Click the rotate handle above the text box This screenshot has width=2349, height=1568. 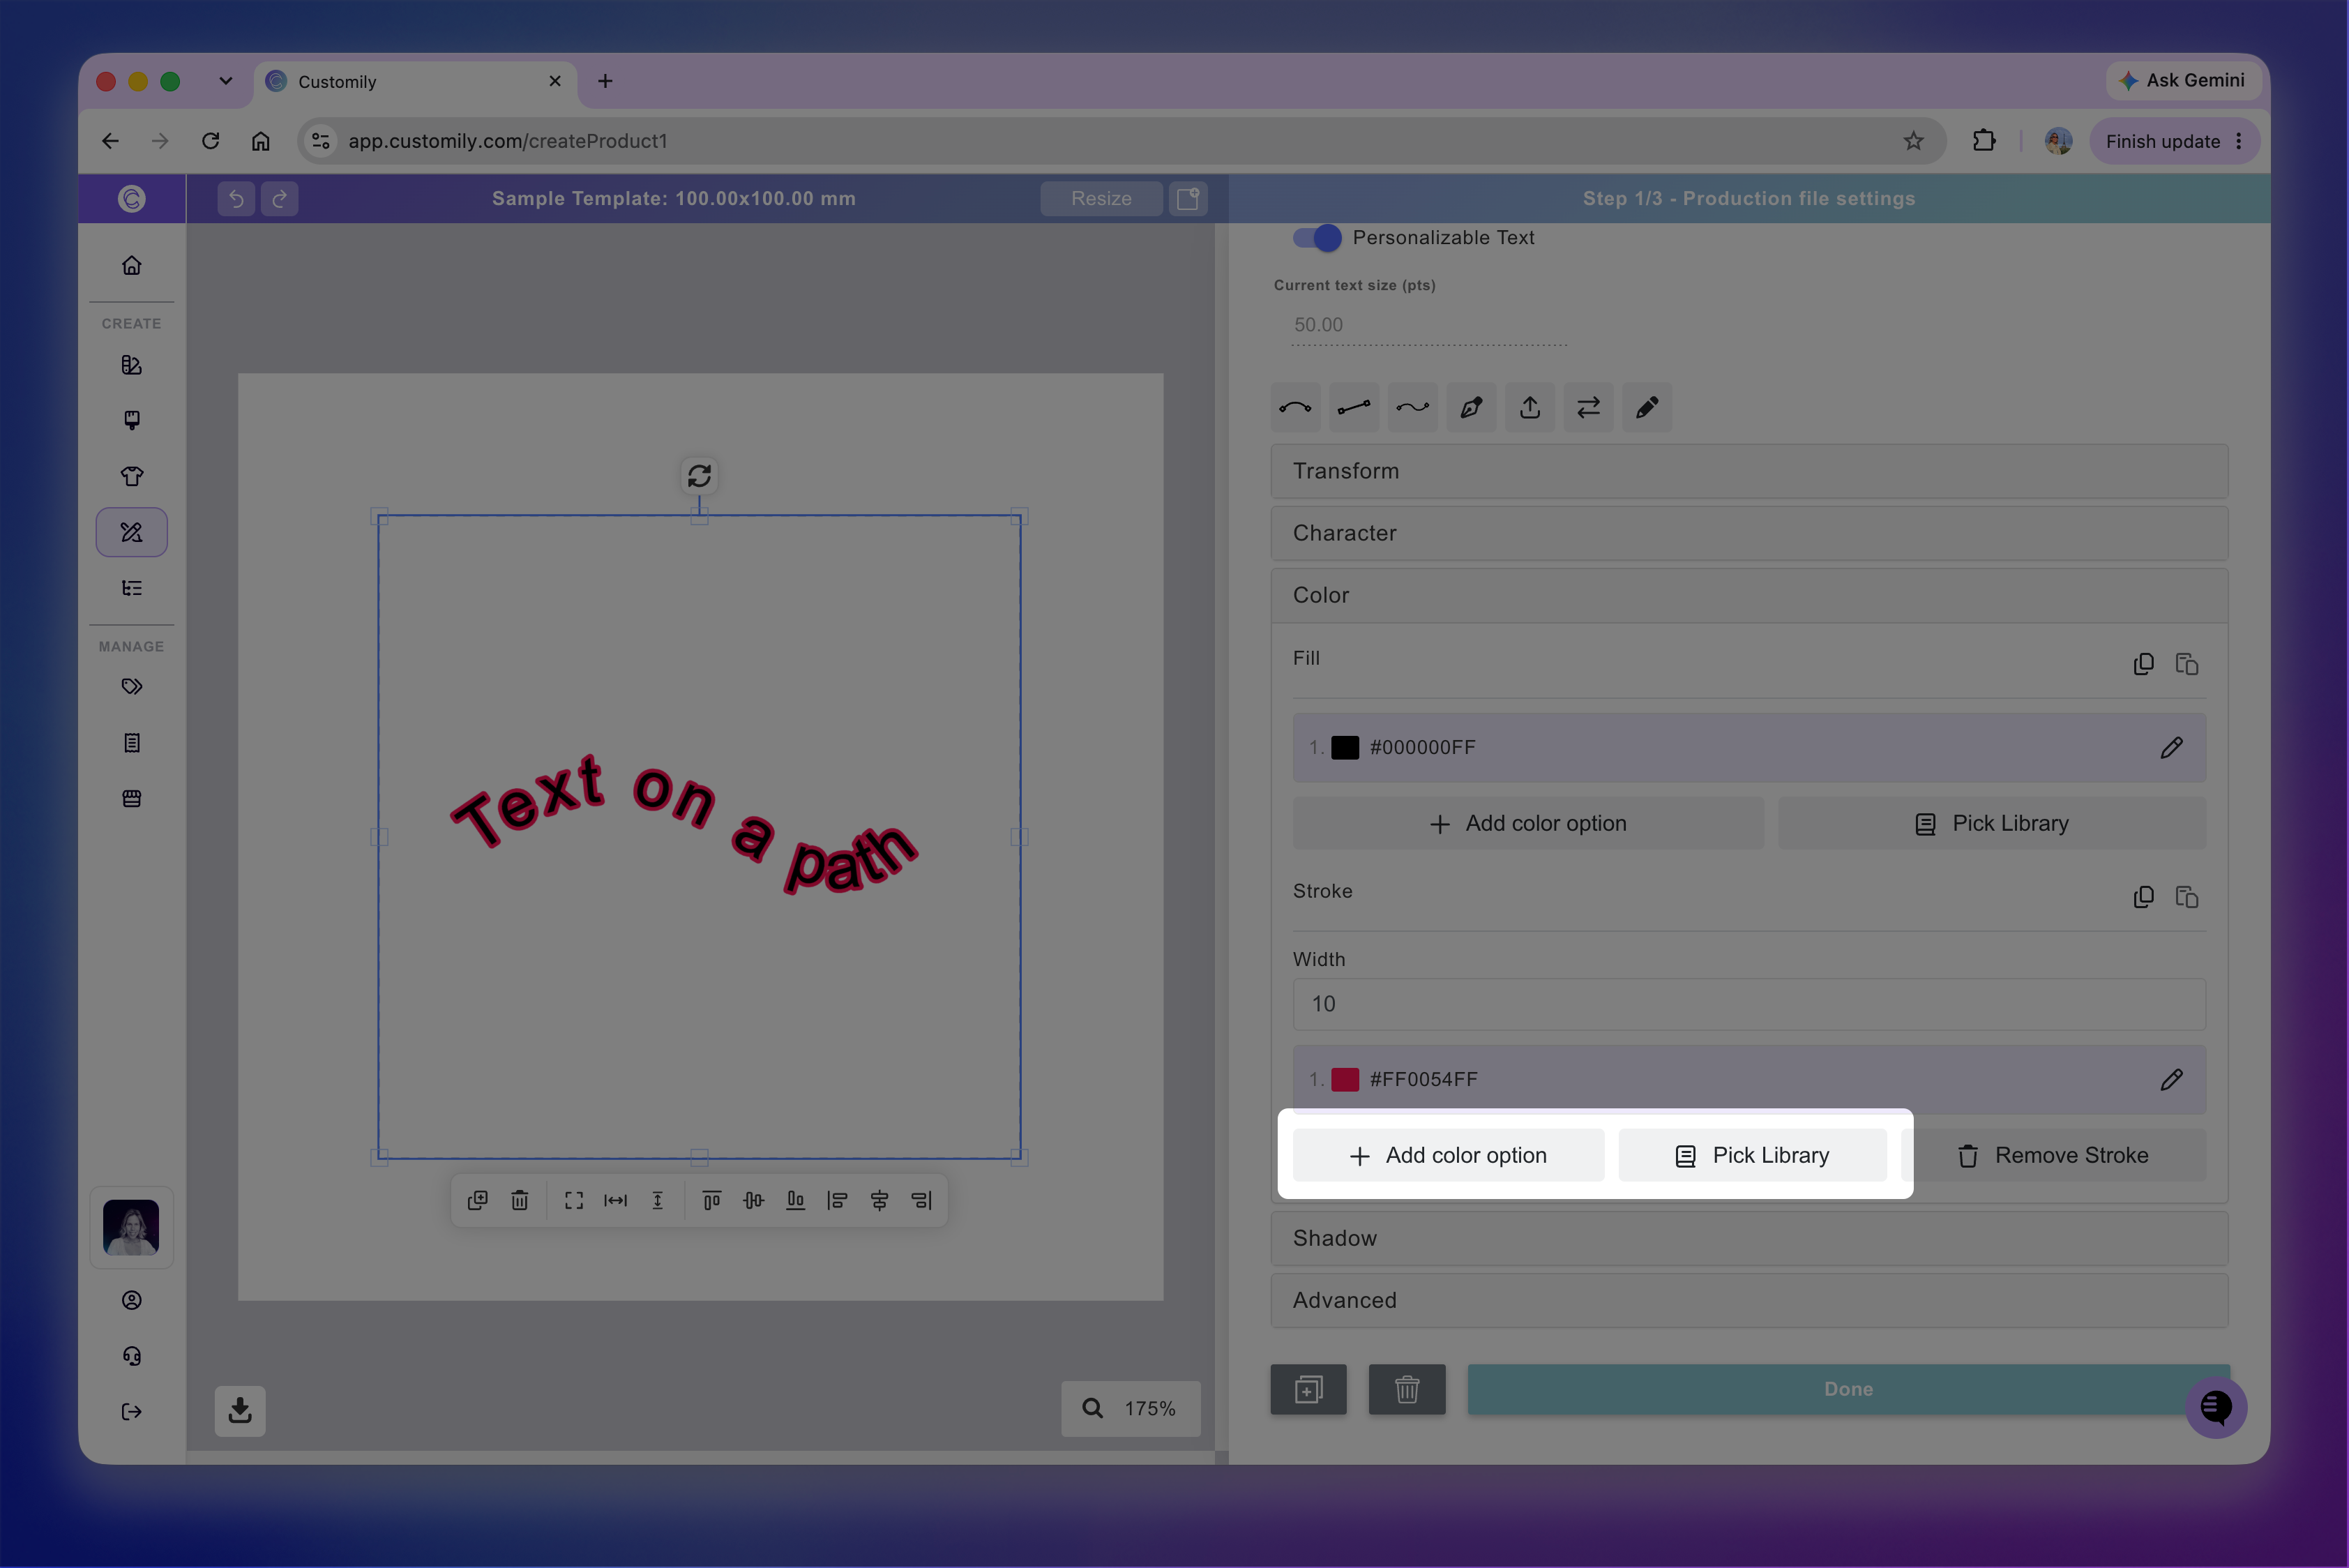(x=699, y=475)
